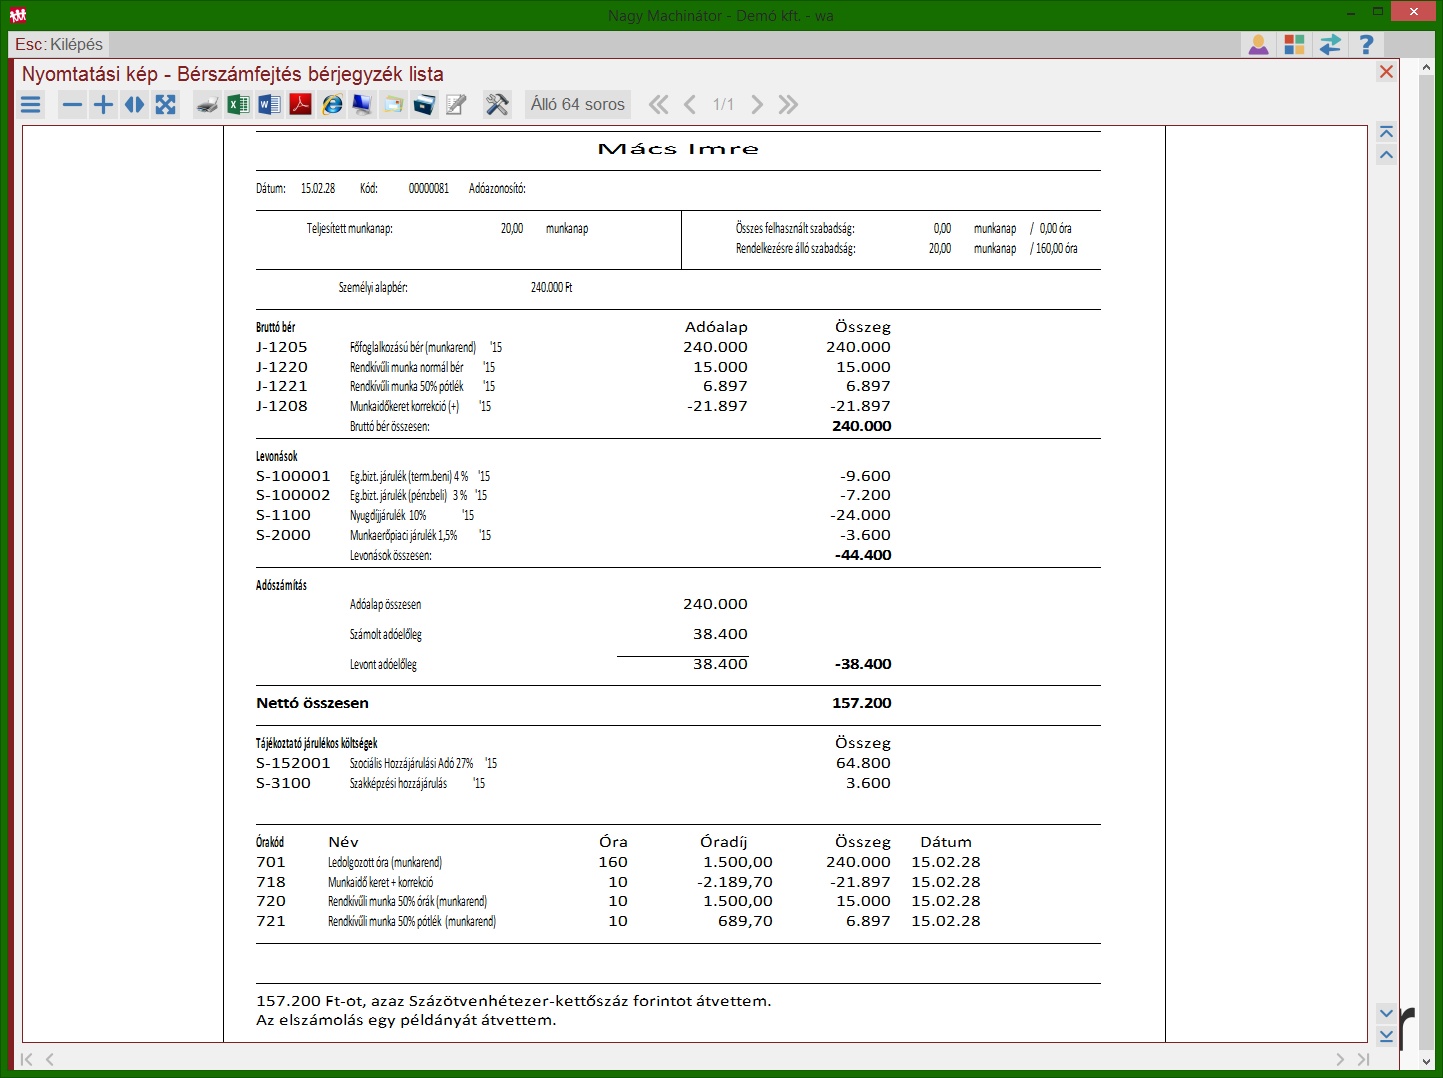Toggle the full-page fit icon

pyautogui.click(x=166, y=104)
